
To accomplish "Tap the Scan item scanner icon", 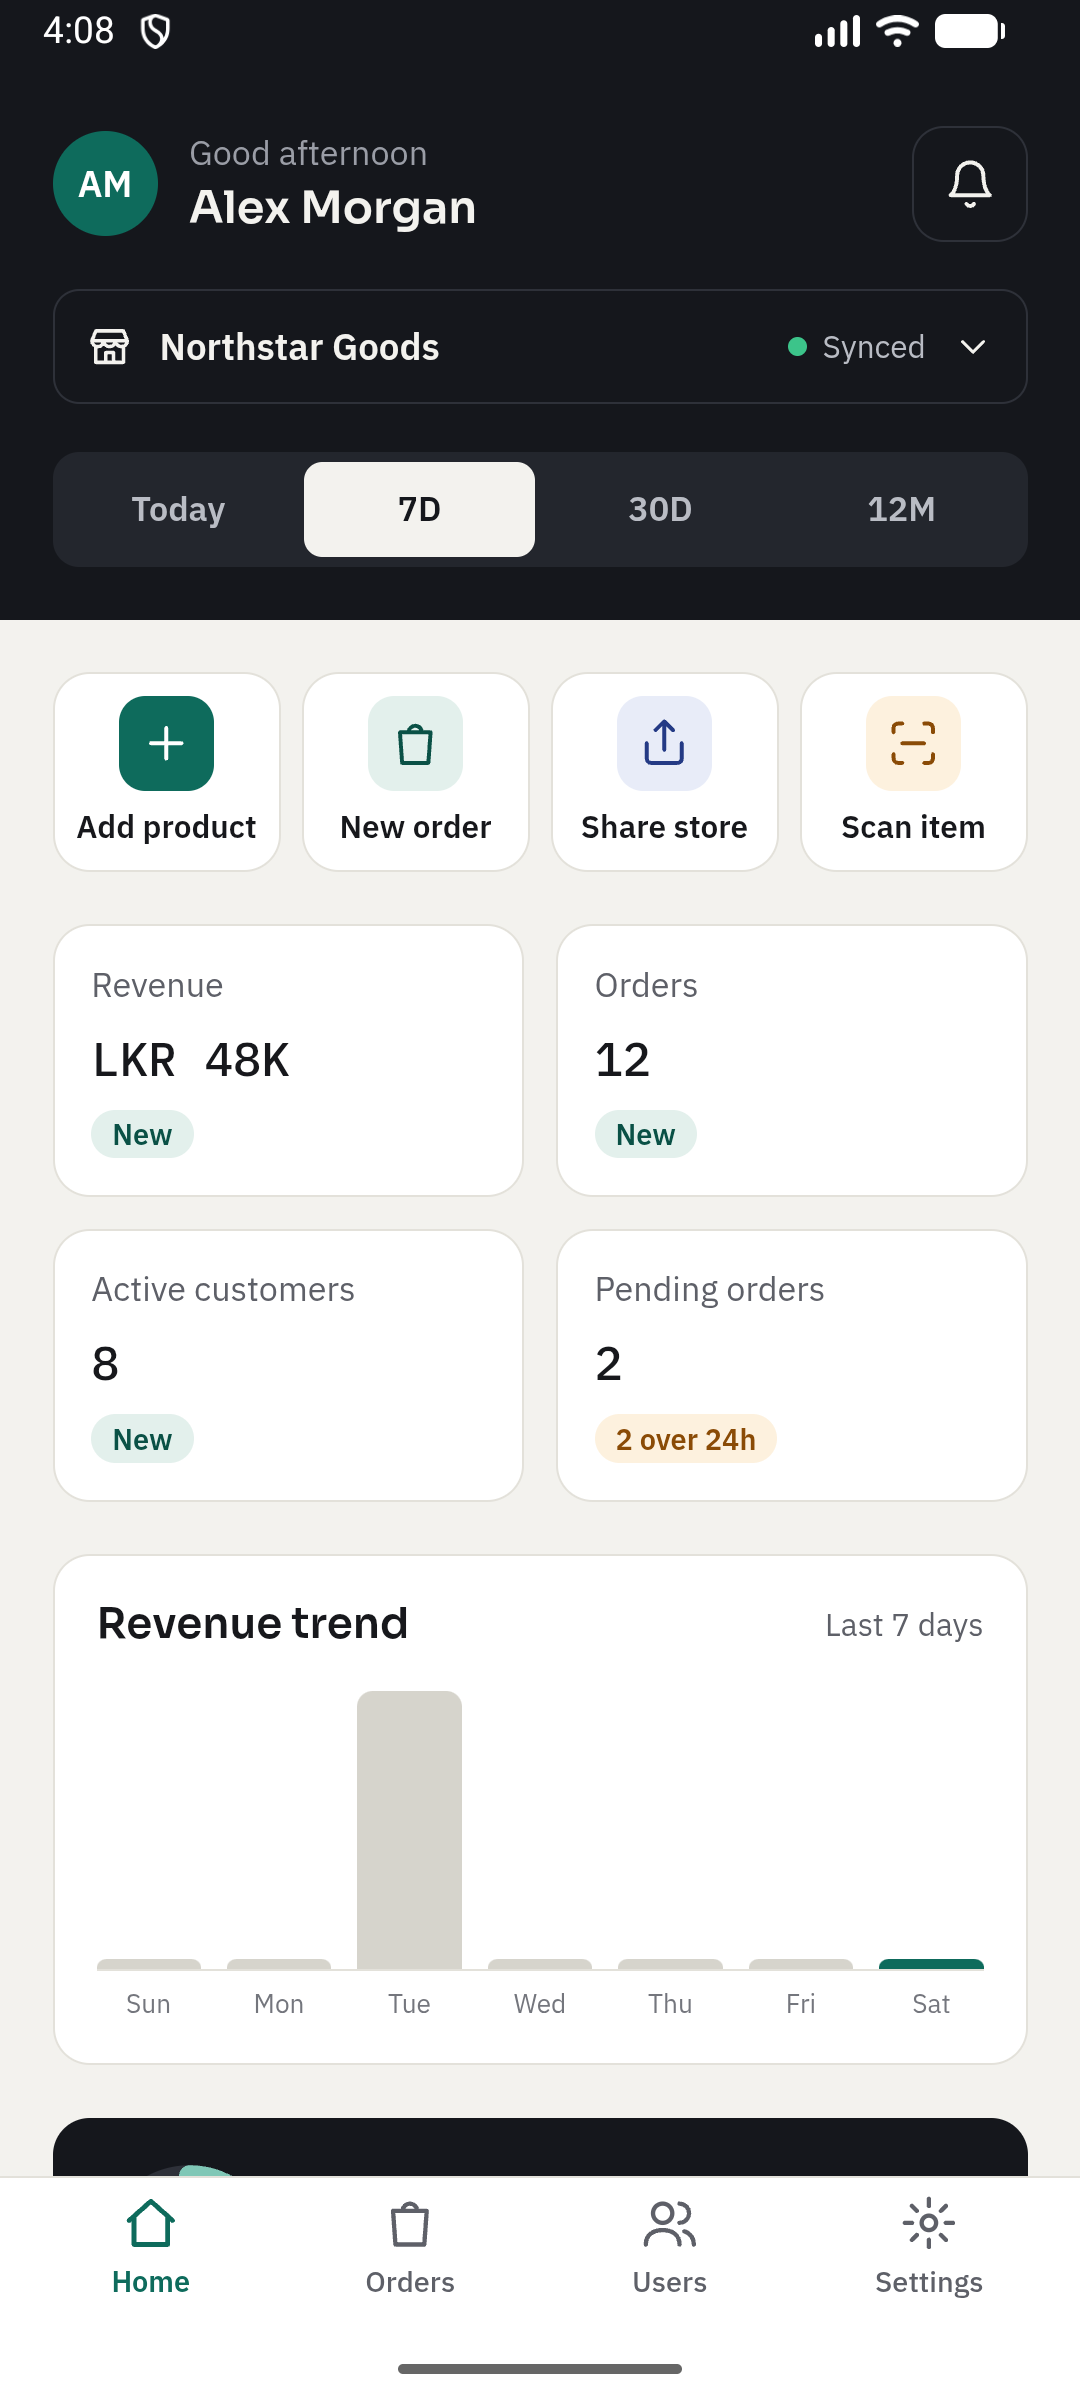I will pos(913,743).
